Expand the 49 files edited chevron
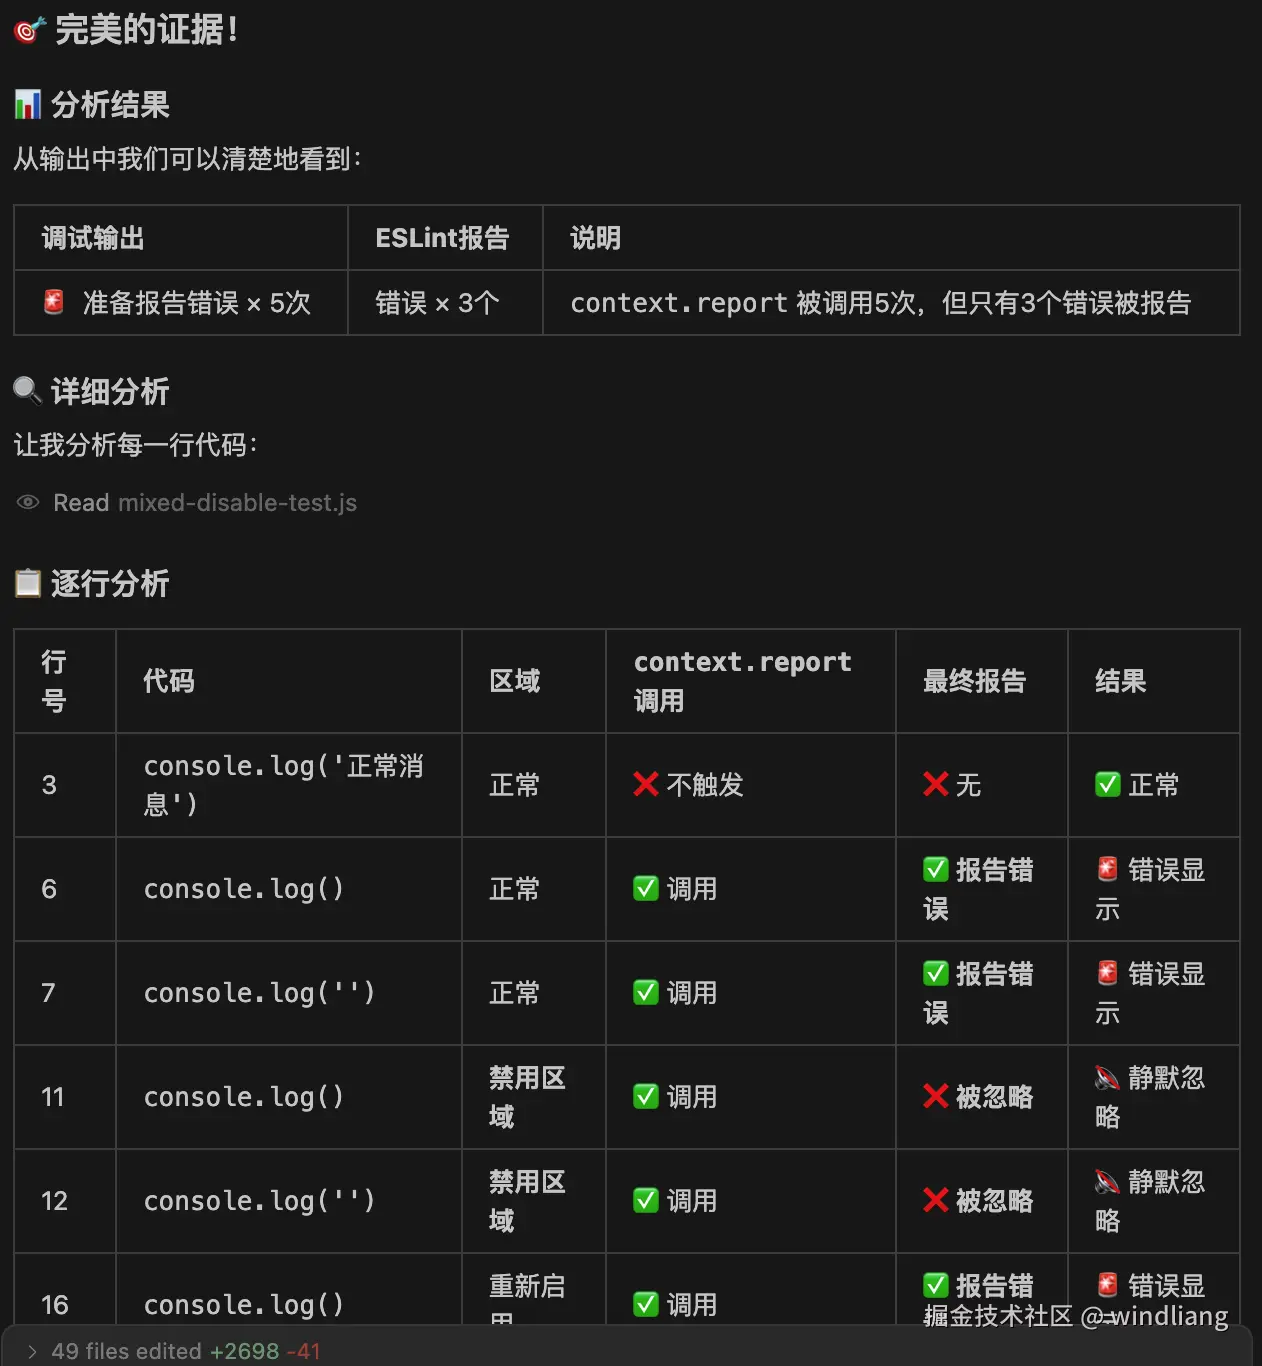Image resolution: width=1262 pixels, height=1366 pixels. (32, 1351)
